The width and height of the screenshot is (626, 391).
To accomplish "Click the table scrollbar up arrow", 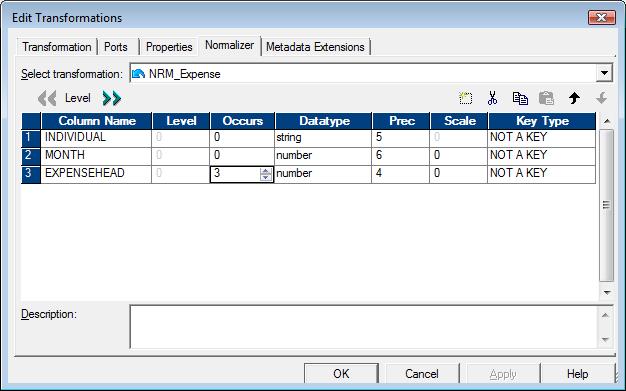I will coord(607,121).
